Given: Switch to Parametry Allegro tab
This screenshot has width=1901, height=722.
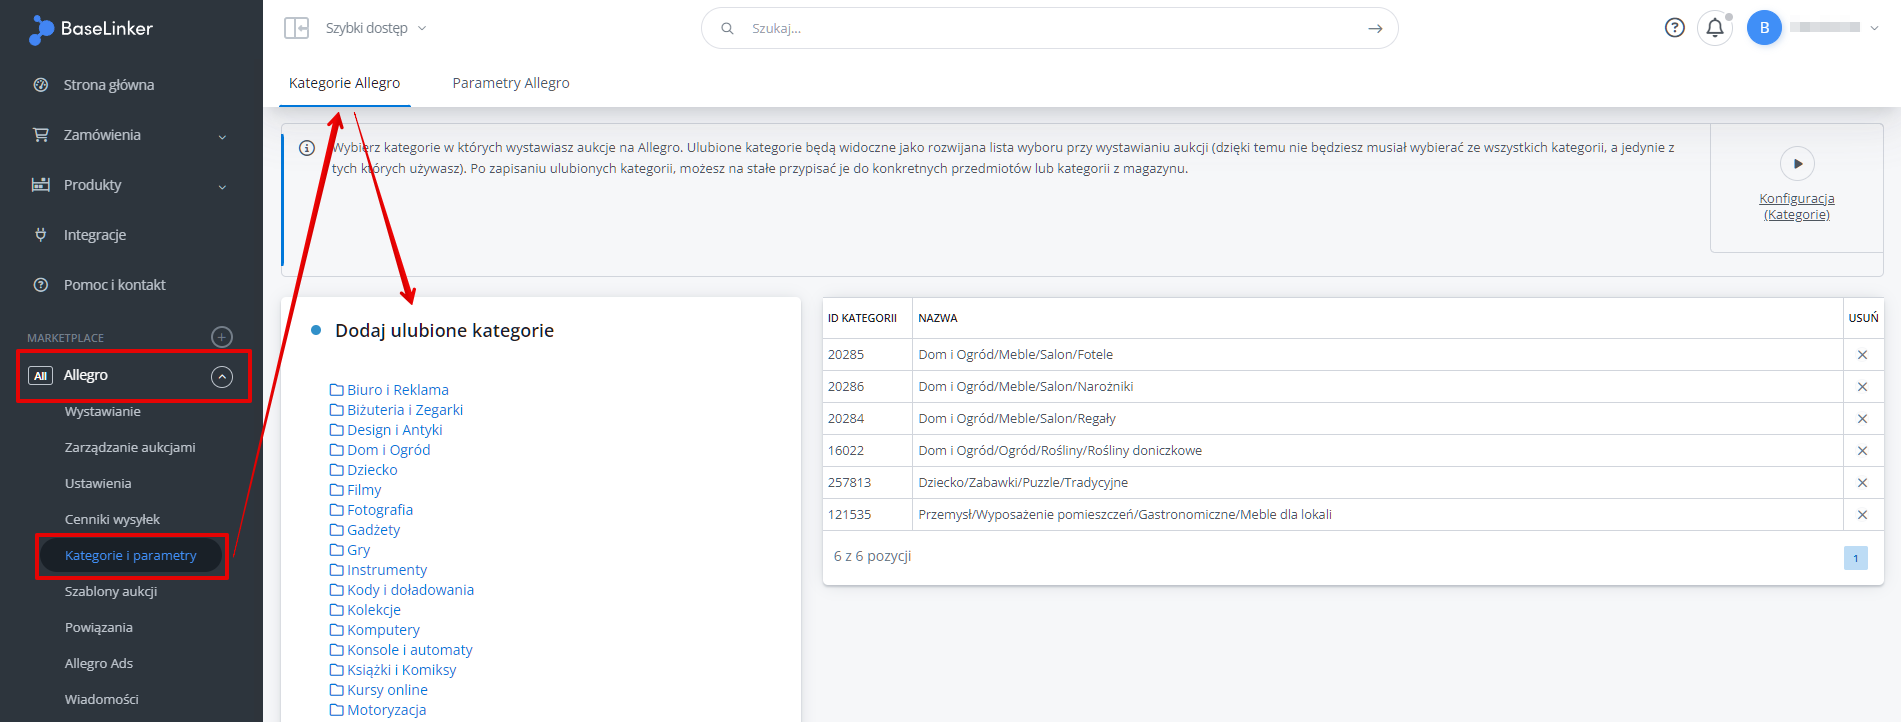Looking at the screenshot, I should pyautogui.click(x=511, y=83).
